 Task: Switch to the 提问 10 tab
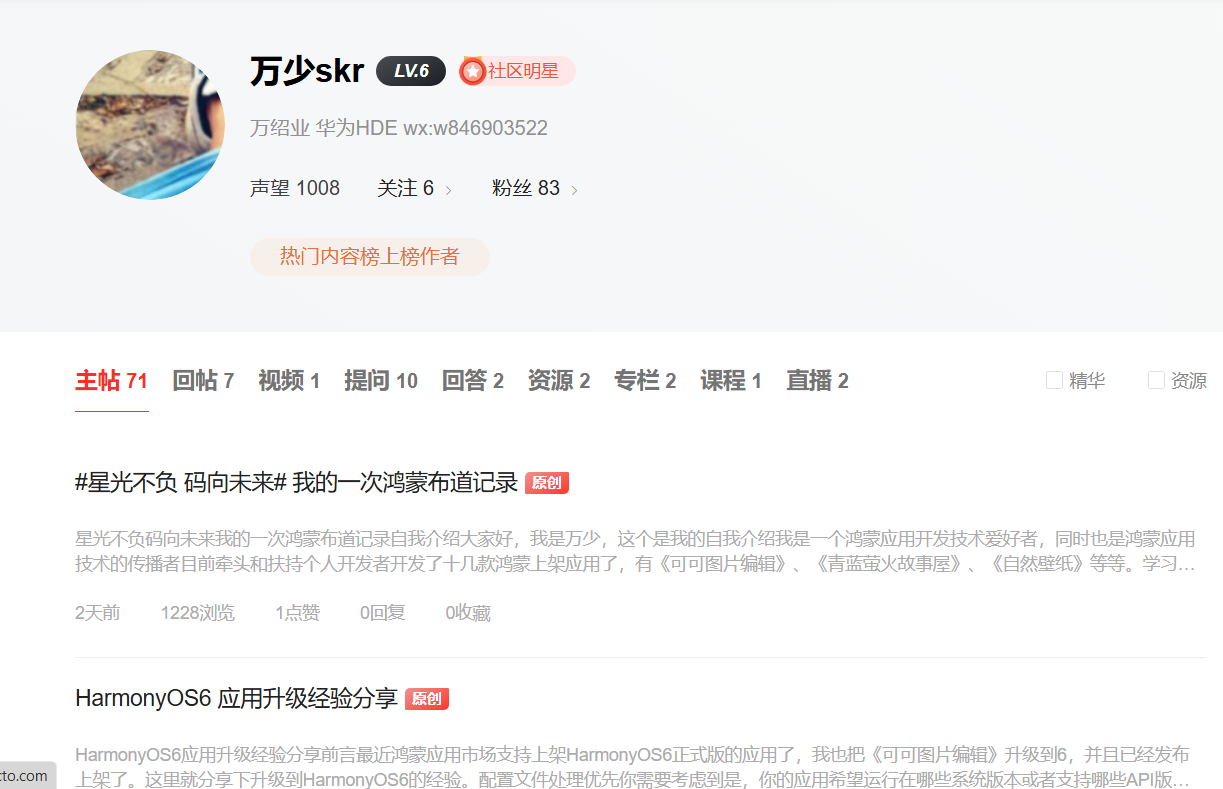click(x=381, y=381)
